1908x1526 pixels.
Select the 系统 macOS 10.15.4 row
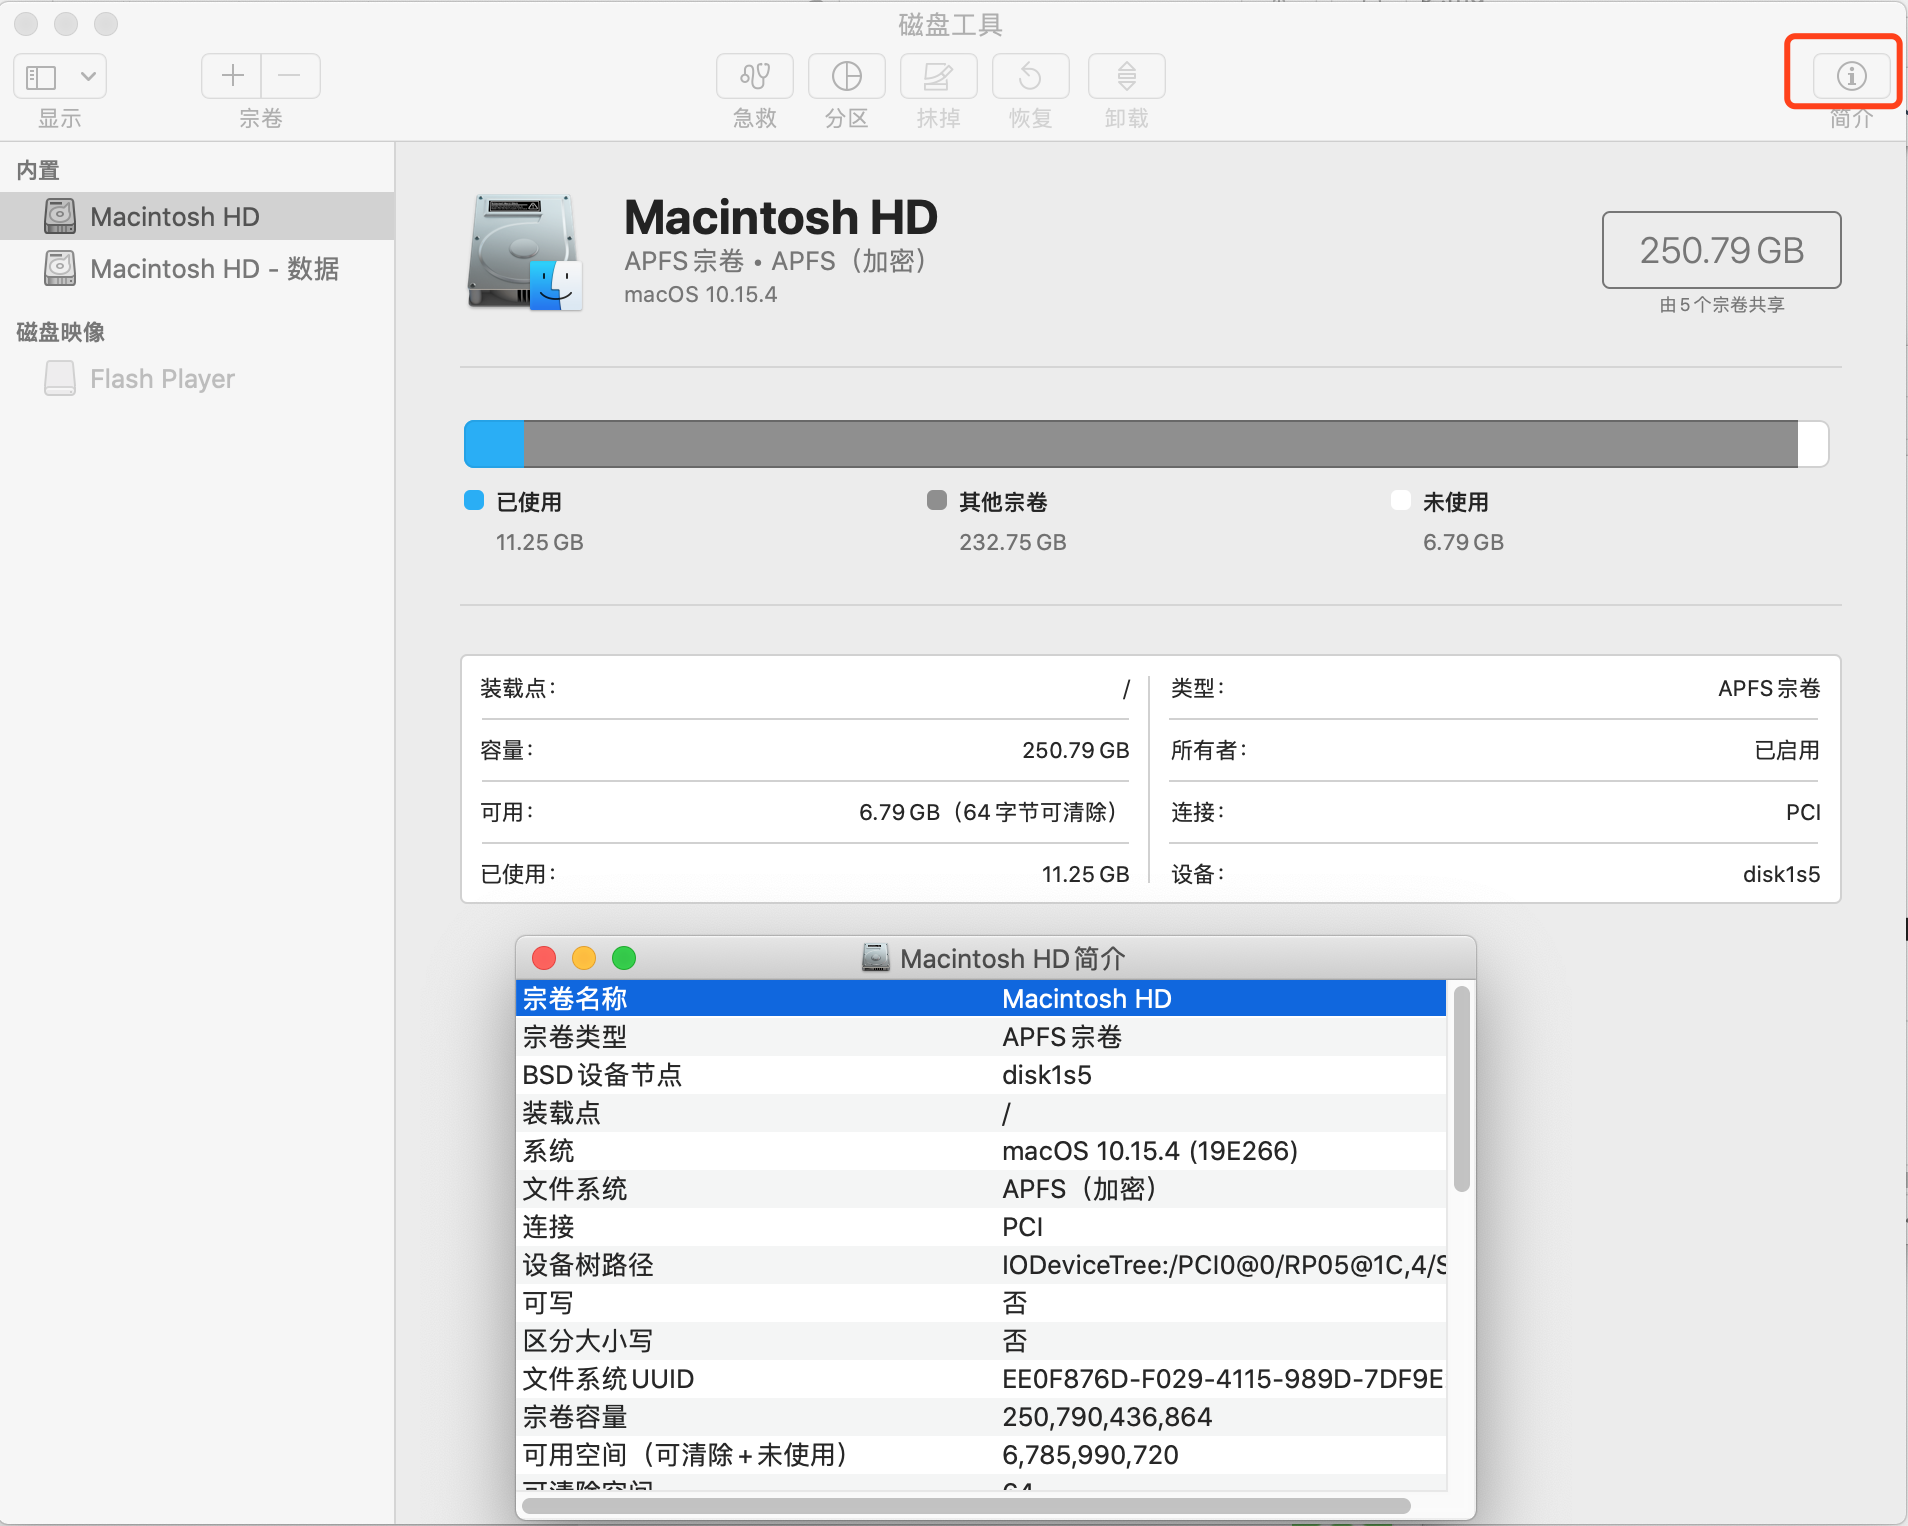(981, 1150)
